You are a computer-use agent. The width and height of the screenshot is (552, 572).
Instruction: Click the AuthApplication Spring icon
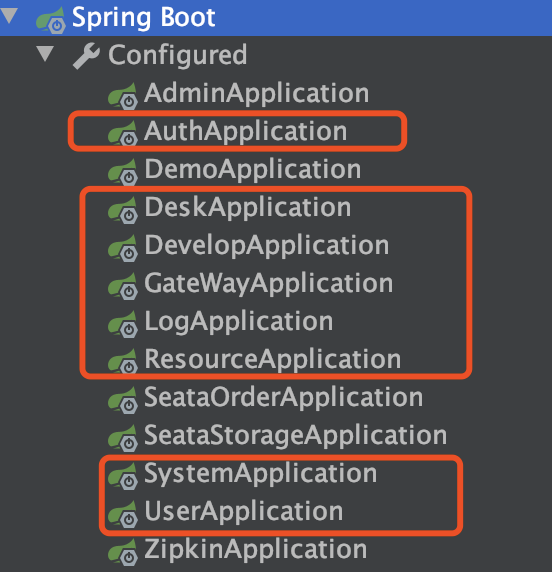(123, 134)
